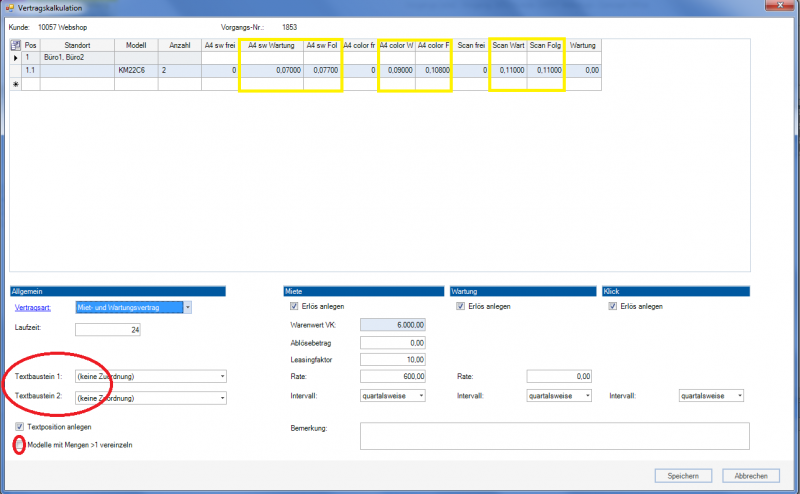Click the Abbrechen button

click(x=750, y=475)
